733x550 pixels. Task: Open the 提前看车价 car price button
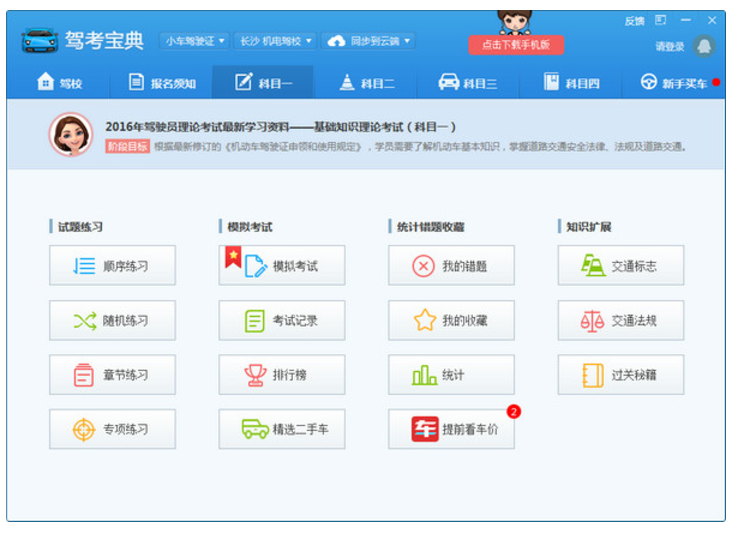pos(452,429)
